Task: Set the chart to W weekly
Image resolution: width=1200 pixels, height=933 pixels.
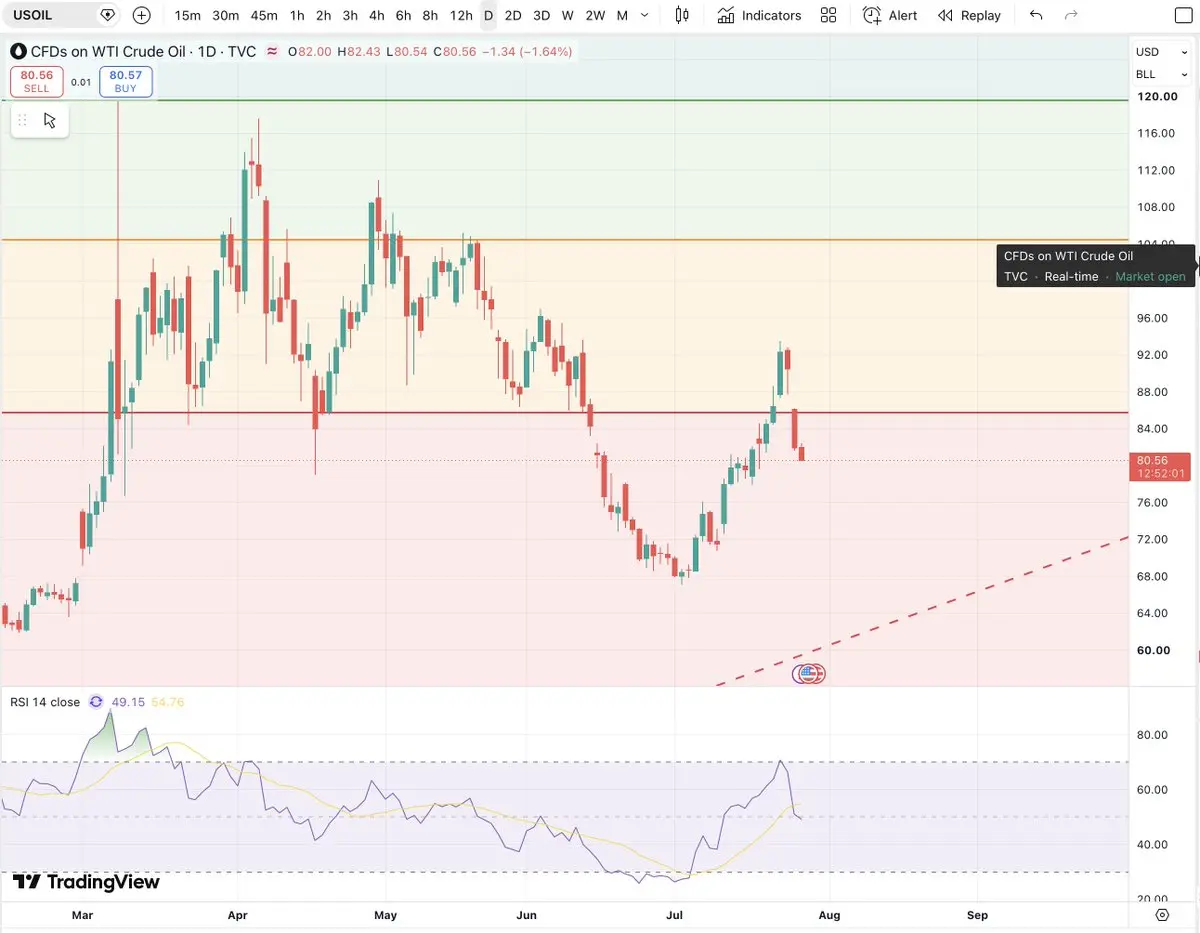Action: click(x=567, y=15)
